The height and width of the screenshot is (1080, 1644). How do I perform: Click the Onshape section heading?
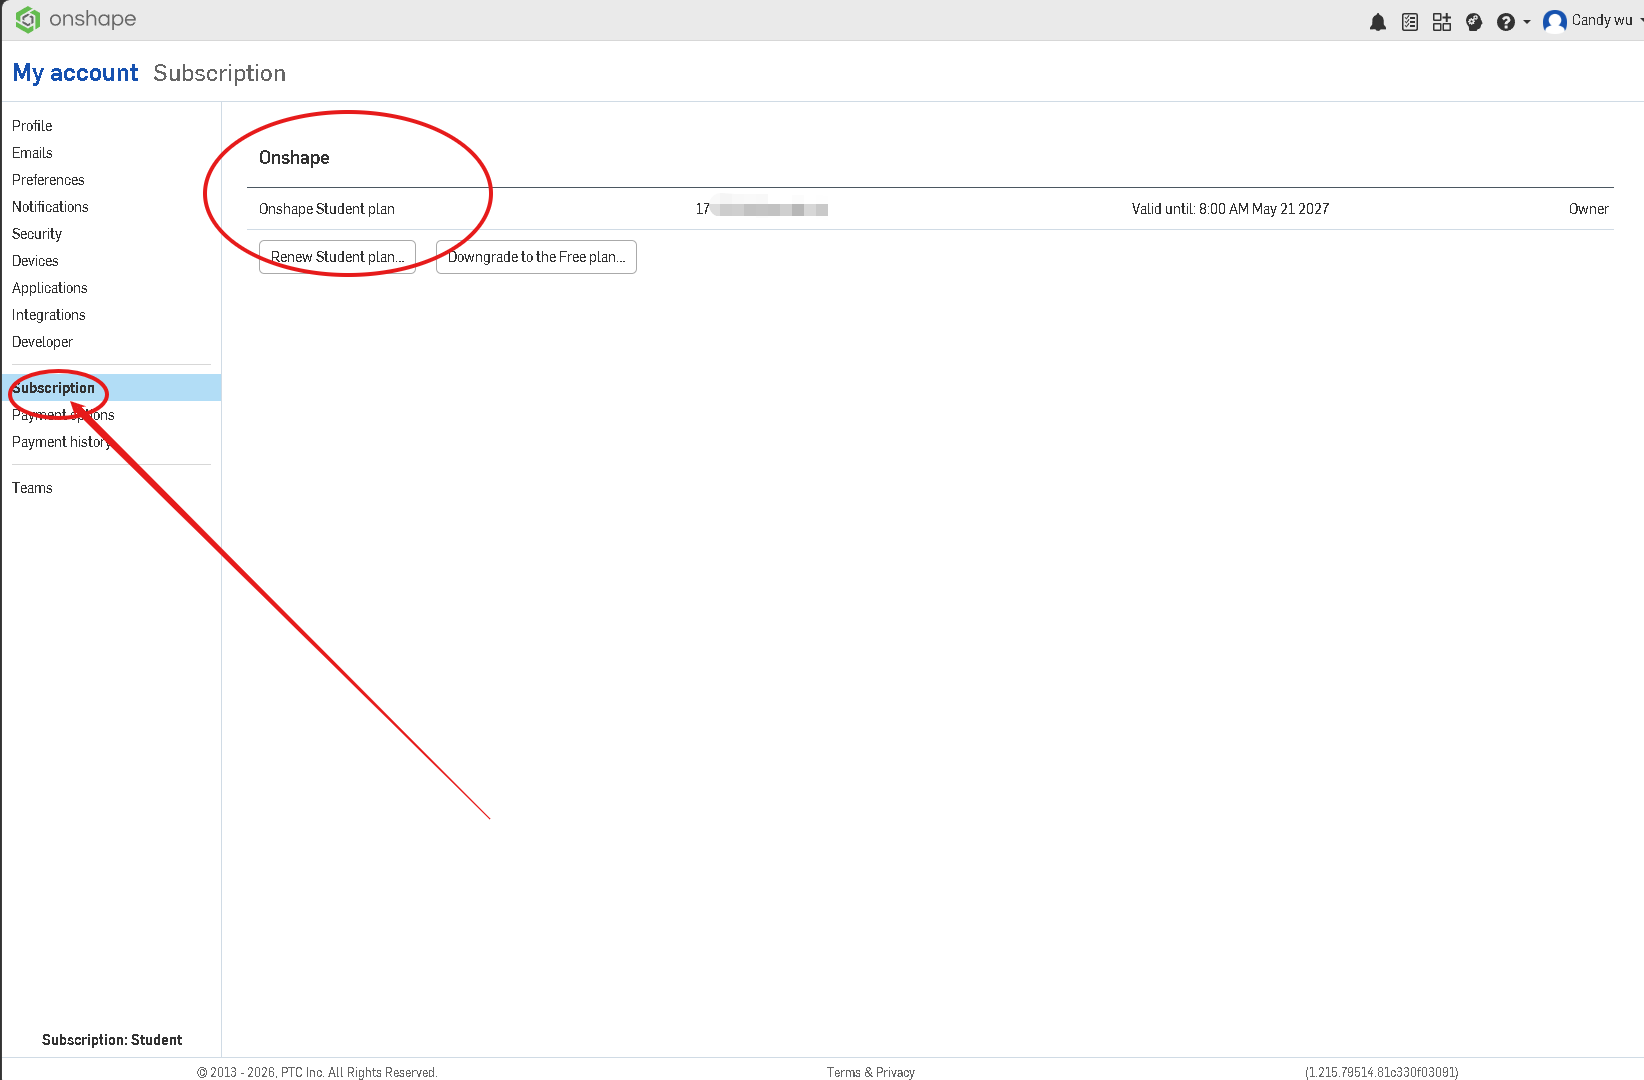click(294, 158)
